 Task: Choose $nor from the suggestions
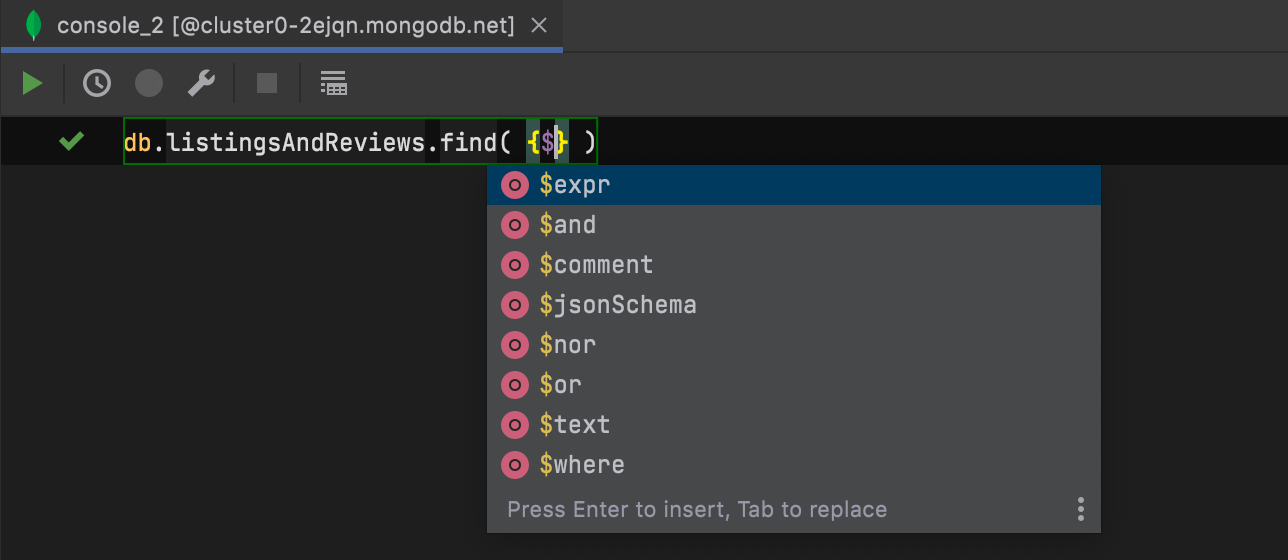(568, 345)
